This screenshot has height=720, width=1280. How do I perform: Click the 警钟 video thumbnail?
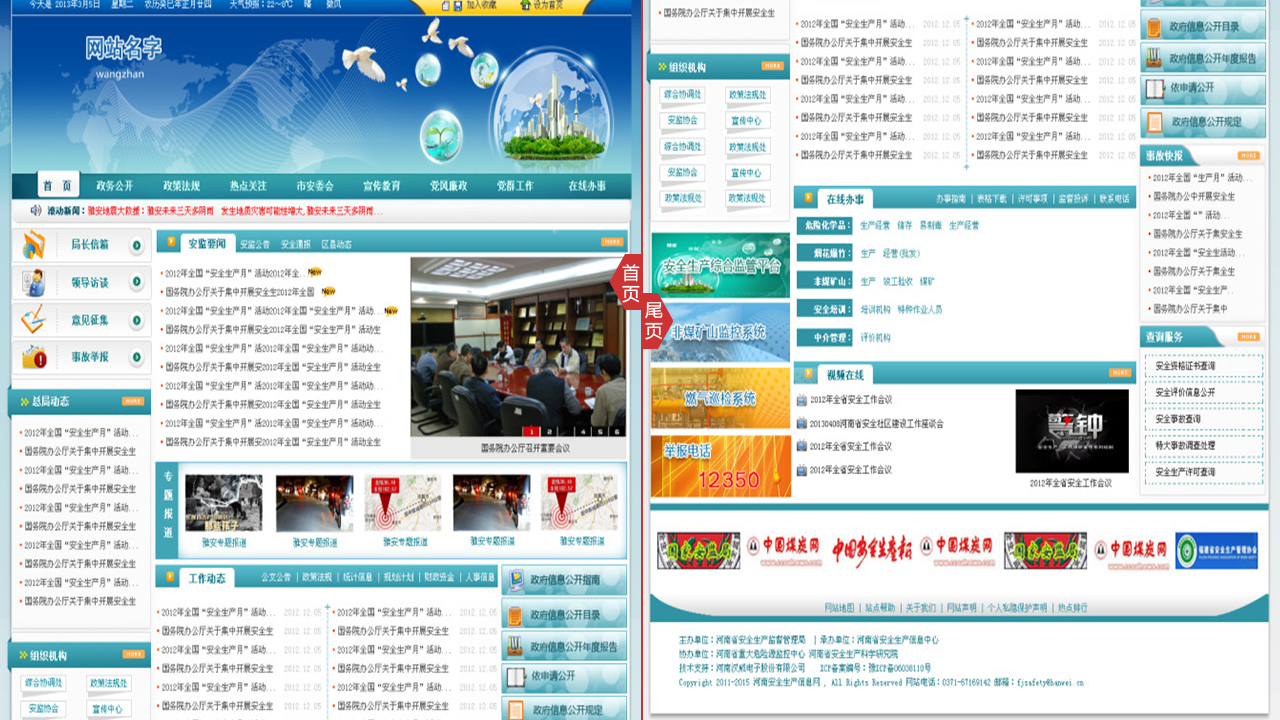coord(1071,431)
